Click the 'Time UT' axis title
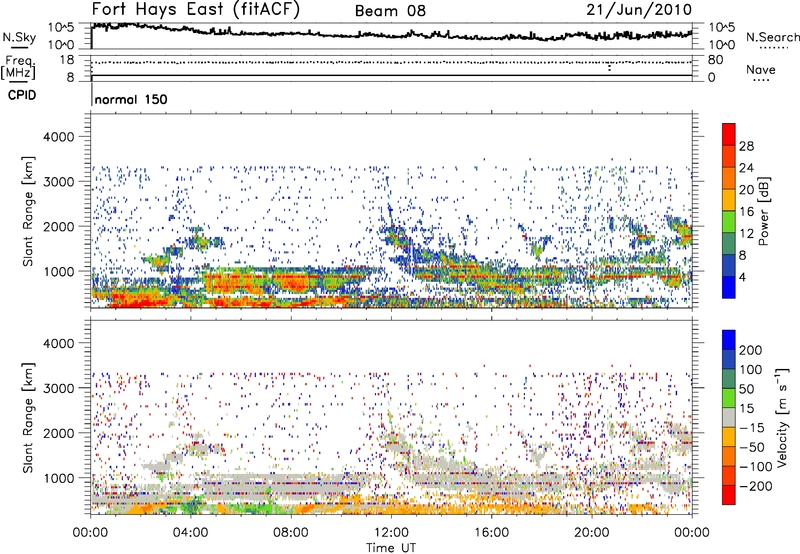 pos(391,547)
